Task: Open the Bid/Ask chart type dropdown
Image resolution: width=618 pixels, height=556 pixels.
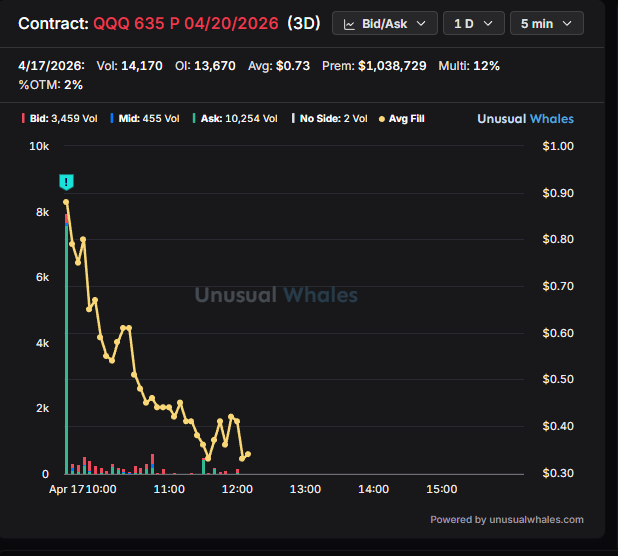Action: (385, 24)
